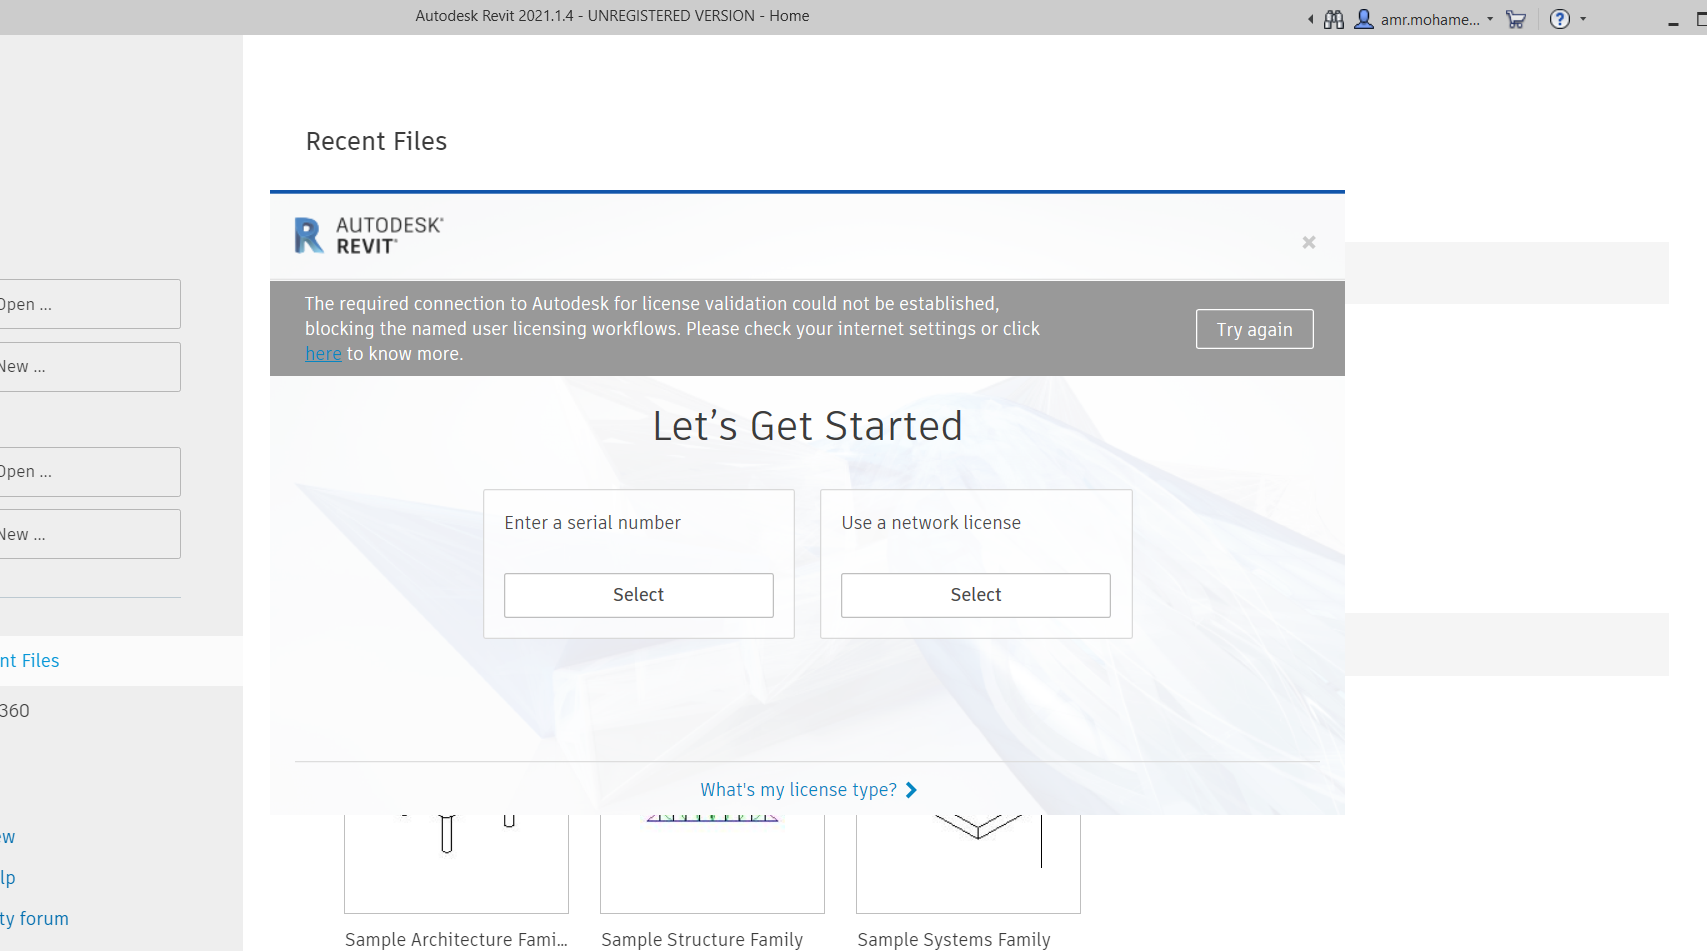
Task: Click the Revit "R" logo icon
Action: 307,235
